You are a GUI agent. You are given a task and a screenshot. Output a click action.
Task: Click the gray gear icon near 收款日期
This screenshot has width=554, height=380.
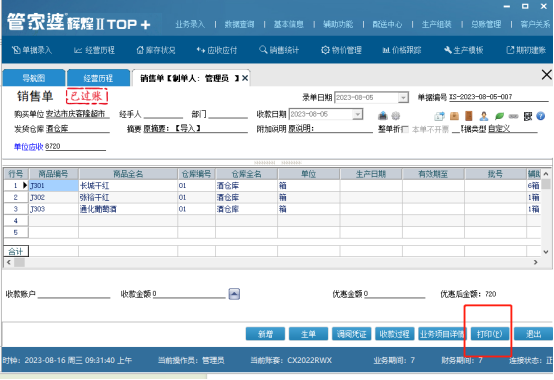[396, 116]
